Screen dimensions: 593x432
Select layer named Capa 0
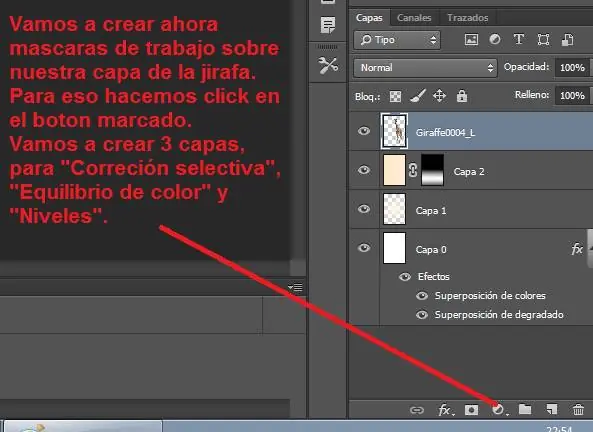pos(431,250)
